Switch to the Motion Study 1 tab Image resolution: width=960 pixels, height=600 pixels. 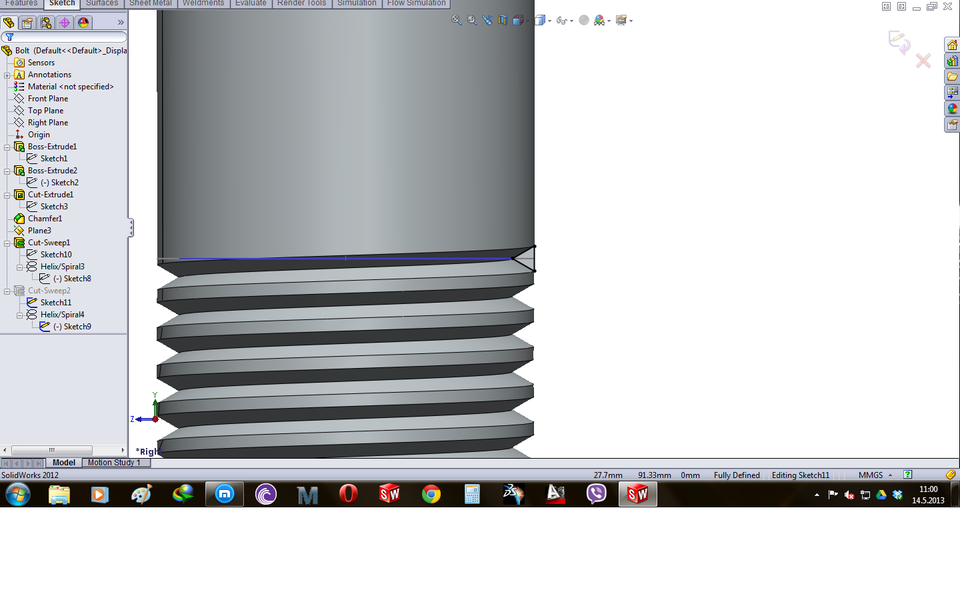(113, 463)
